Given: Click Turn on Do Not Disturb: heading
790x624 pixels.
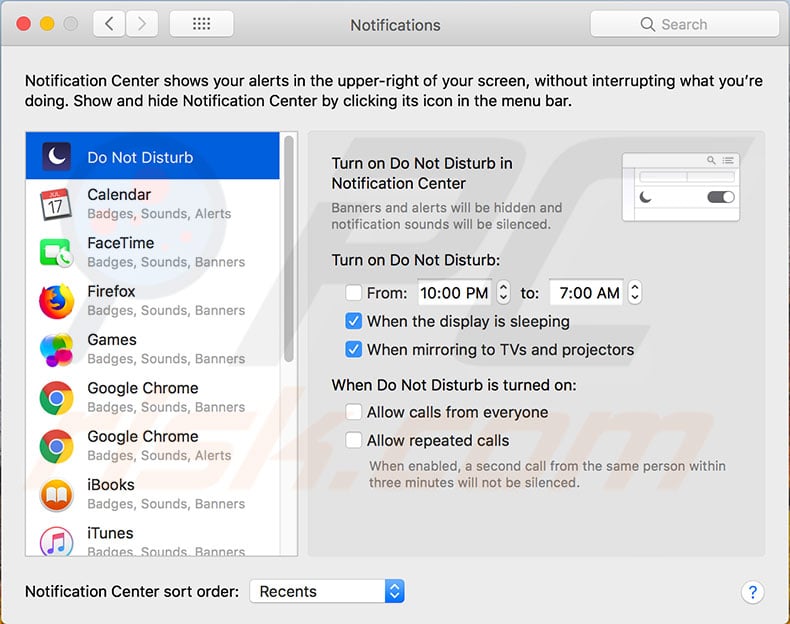Looking at the screenshot, I should pyautogui.click(x=416, y=260).
